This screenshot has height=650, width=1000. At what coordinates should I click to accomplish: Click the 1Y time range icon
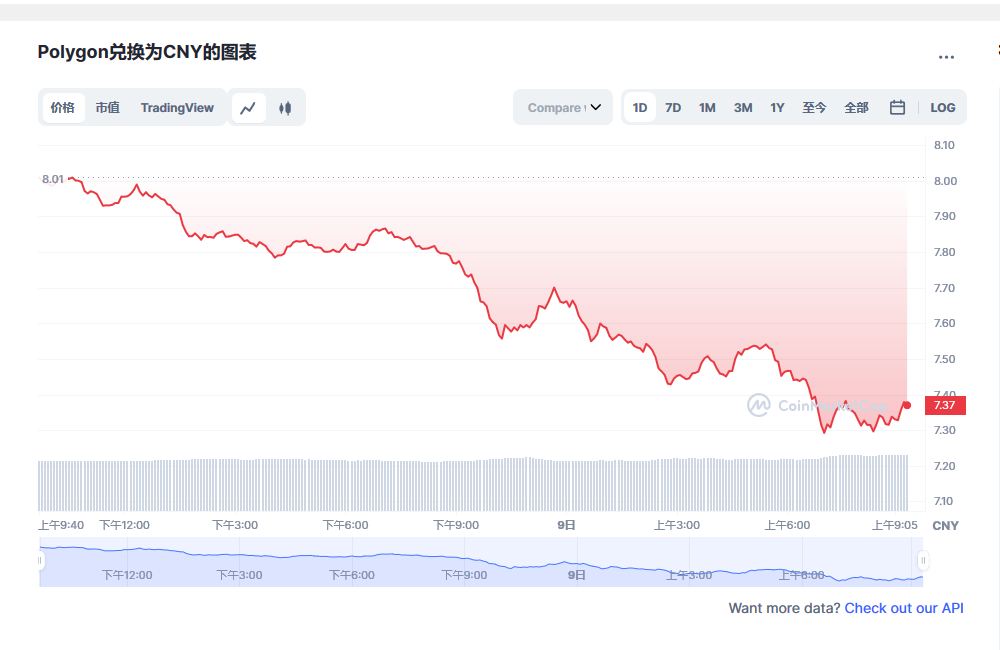click(777, 107)
